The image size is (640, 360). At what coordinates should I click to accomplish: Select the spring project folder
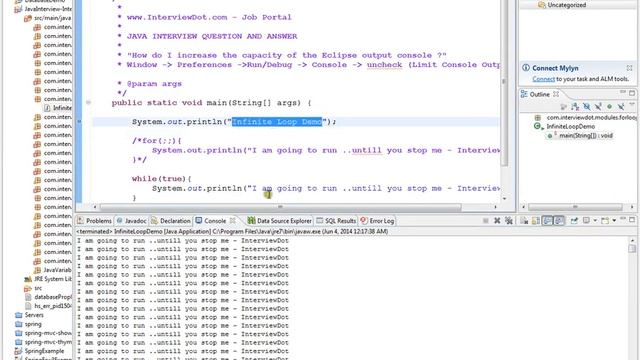click(x=28, y=324)
